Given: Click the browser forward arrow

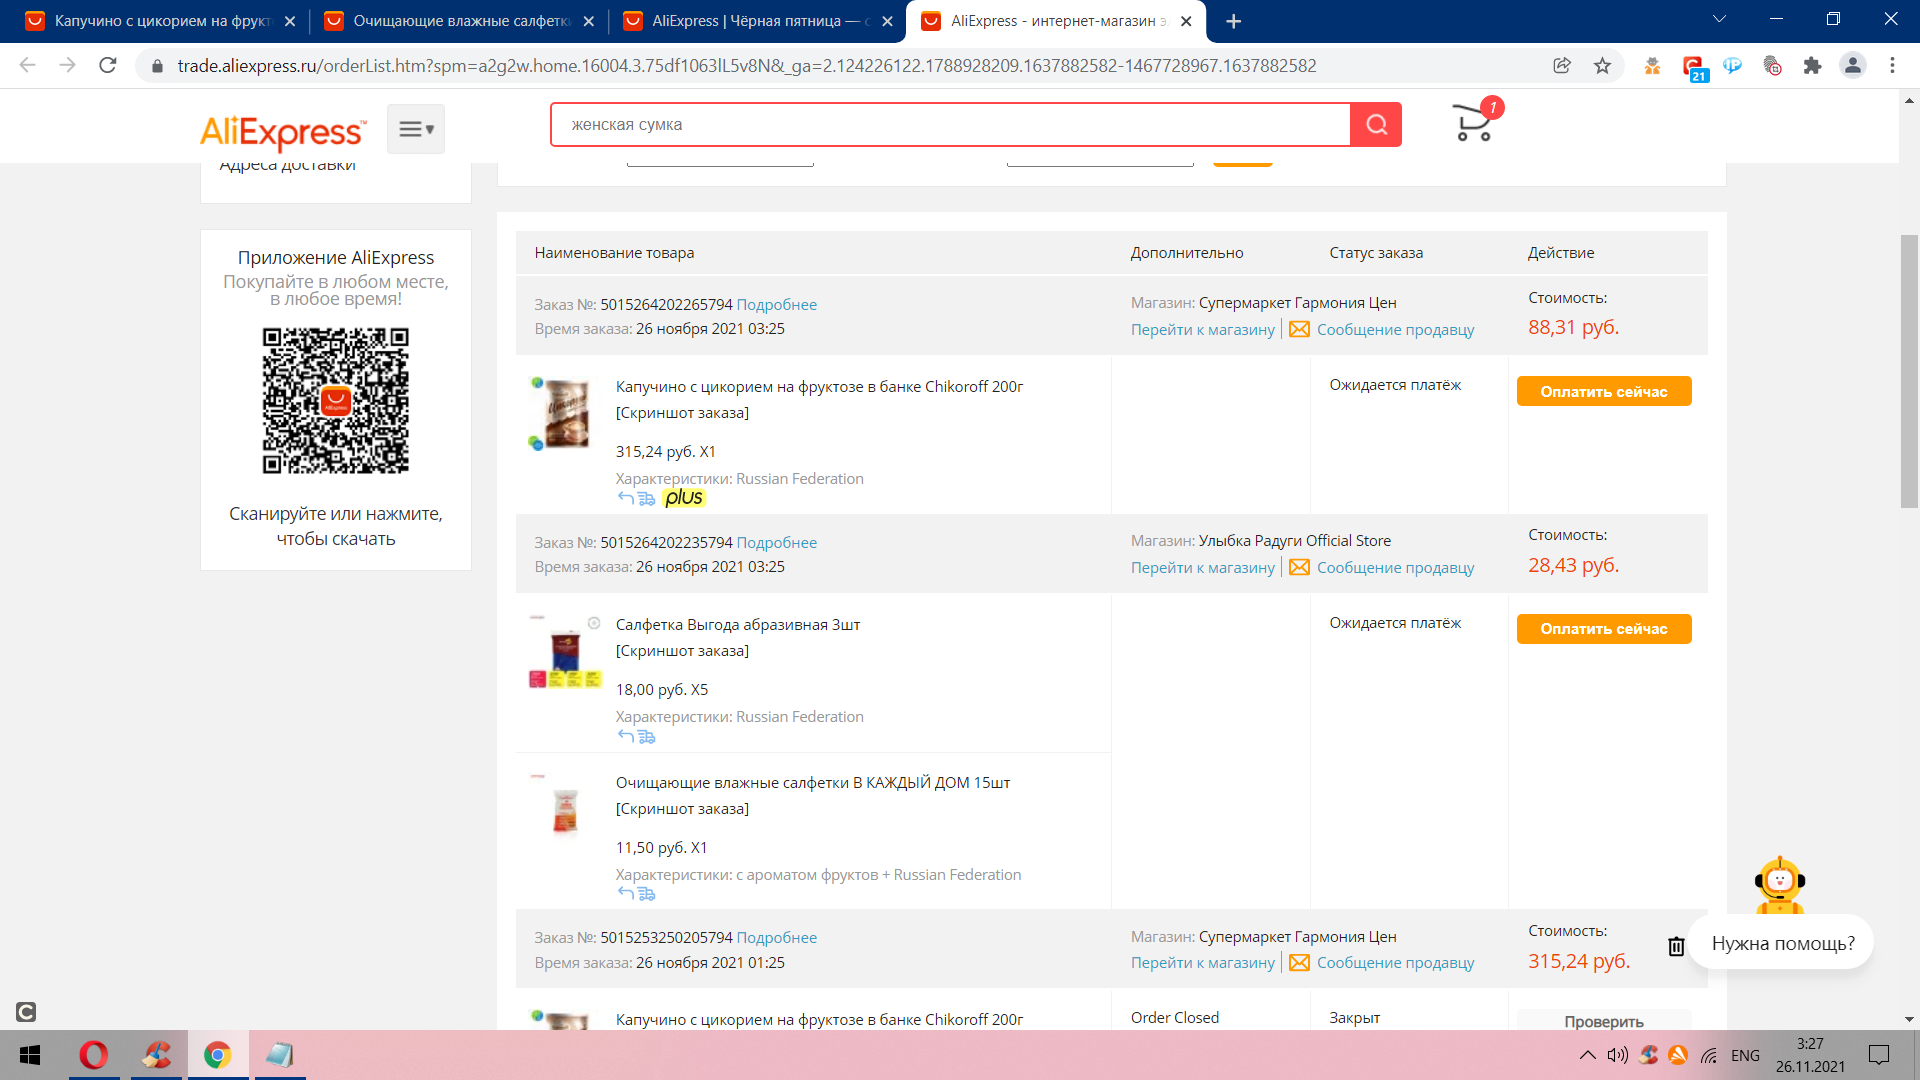Looking at the screenshot, I should click(x=67, y=65).
